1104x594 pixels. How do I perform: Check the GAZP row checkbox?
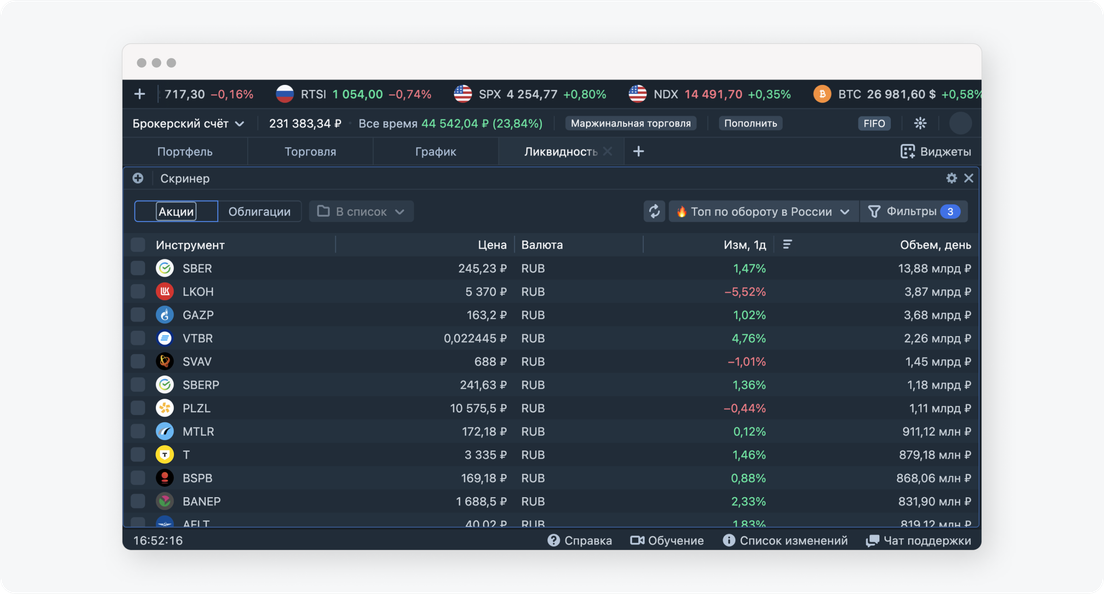point(138,315)
